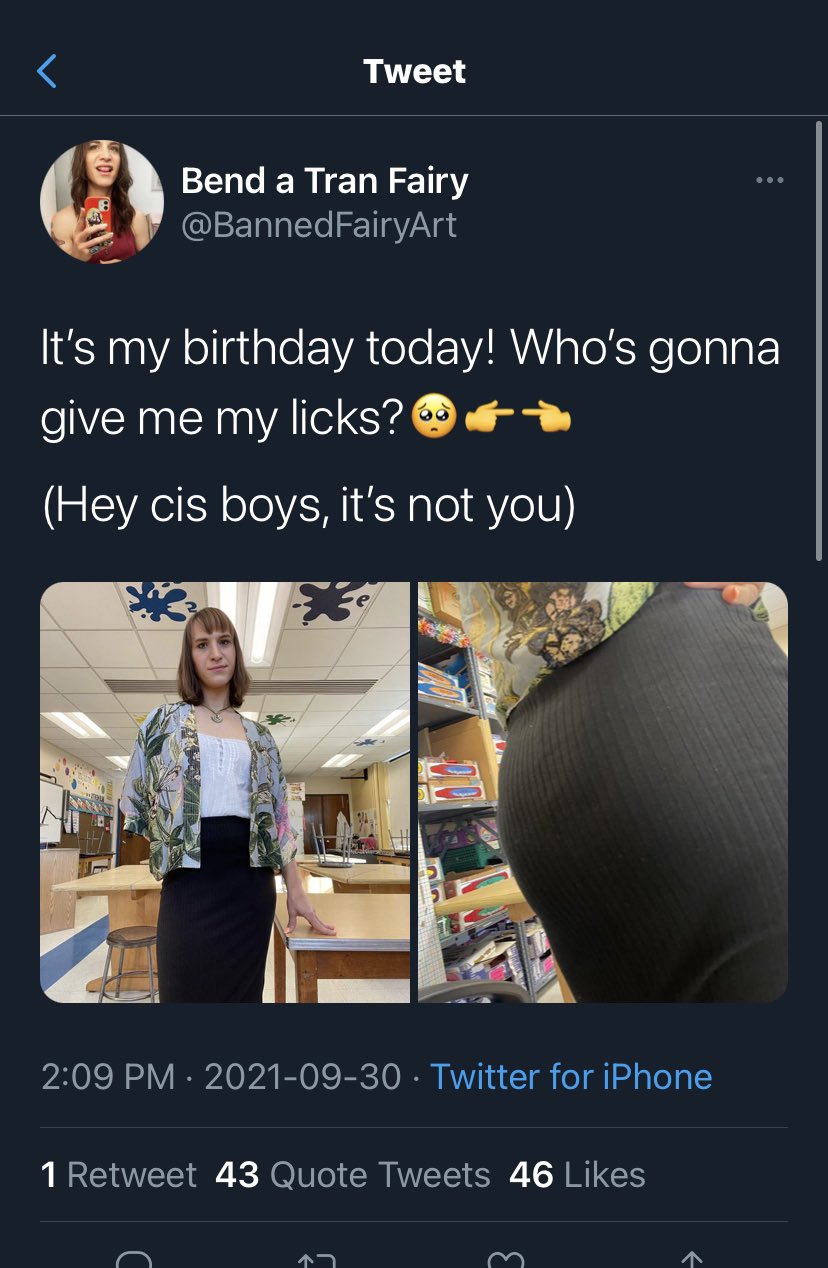Viewport: 828px width, 1268px height.
Task: Tap display name Bend a Tran Fairy
Action: click(325, 181)
